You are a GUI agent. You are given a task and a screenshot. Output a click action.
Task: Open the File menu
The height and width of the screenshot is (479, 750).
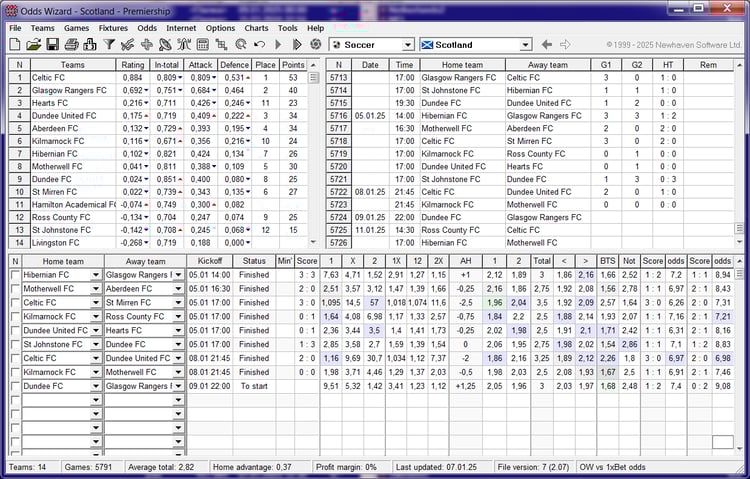click(x=15, y=28)
